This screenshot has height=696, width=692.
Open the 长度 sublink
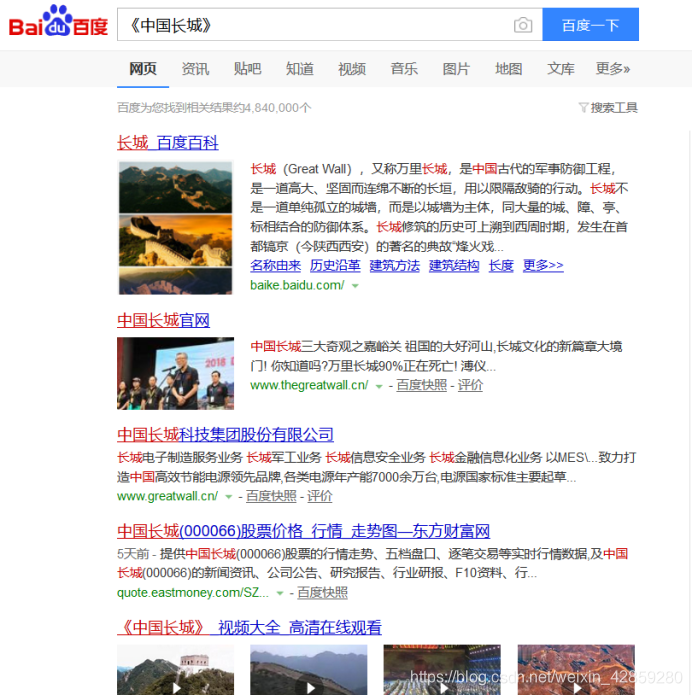[x=501, y=265]
